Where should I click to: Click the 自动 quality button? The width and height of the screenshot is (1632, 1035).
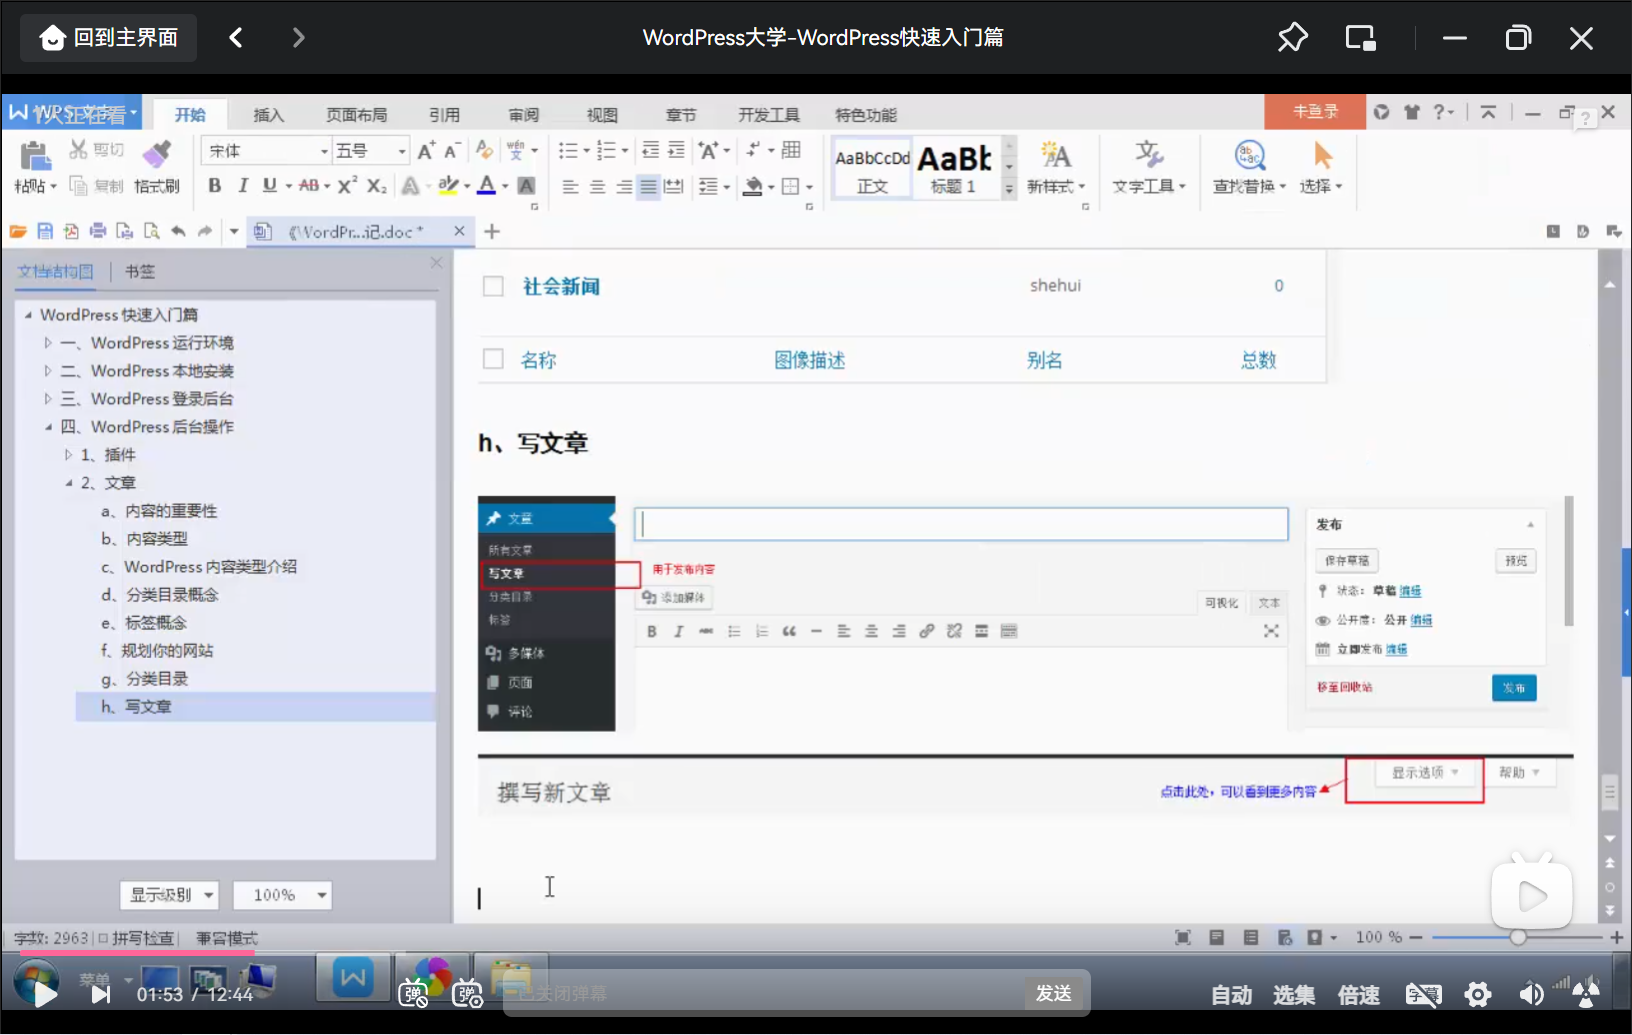pos(1231,995)
